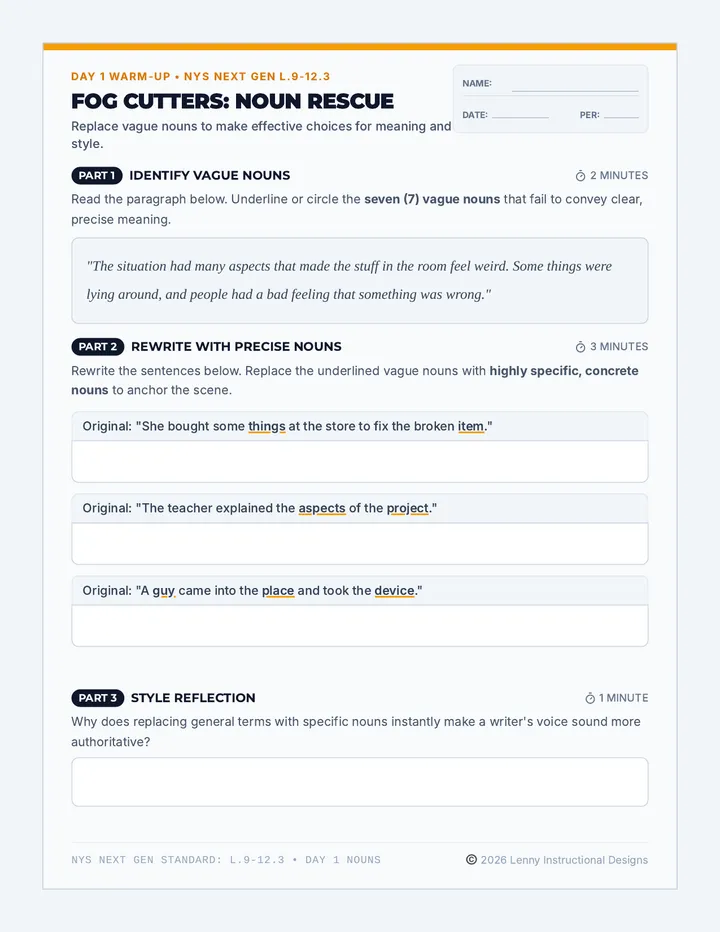This screenshot has width=720, height=932.
Task: Click the PART 1 badge
Action: [x=97, y=175]
